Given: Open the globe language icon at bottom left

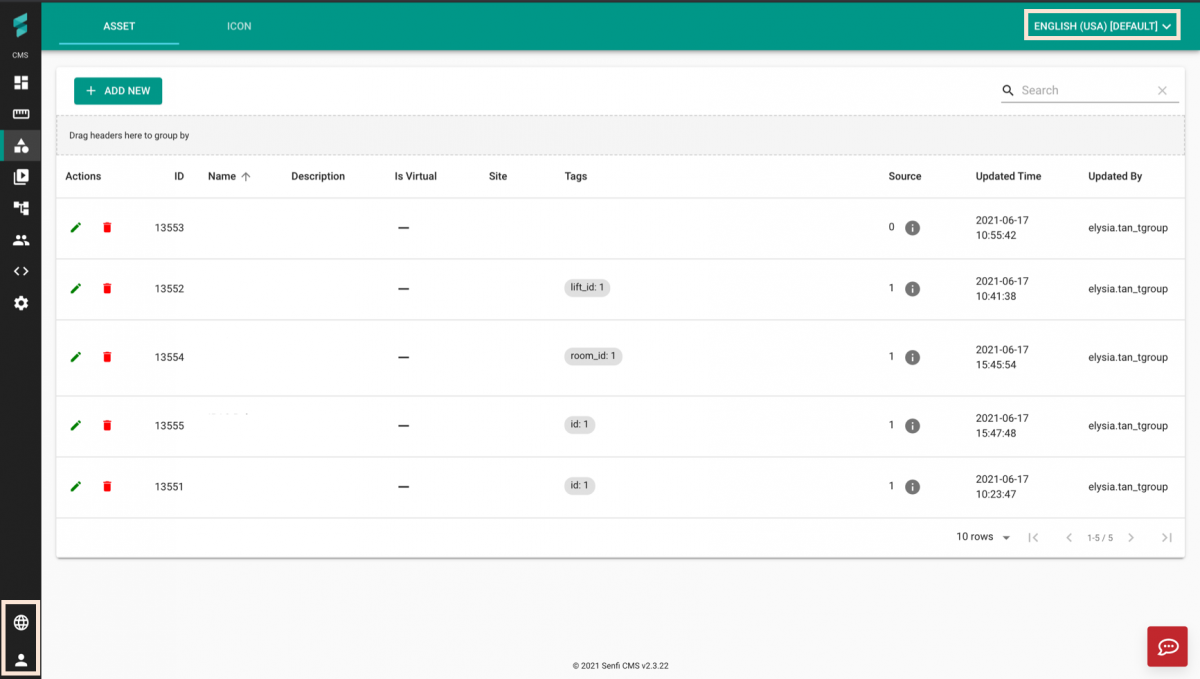Looking at the screenshot, I should [x=22, y=621].
